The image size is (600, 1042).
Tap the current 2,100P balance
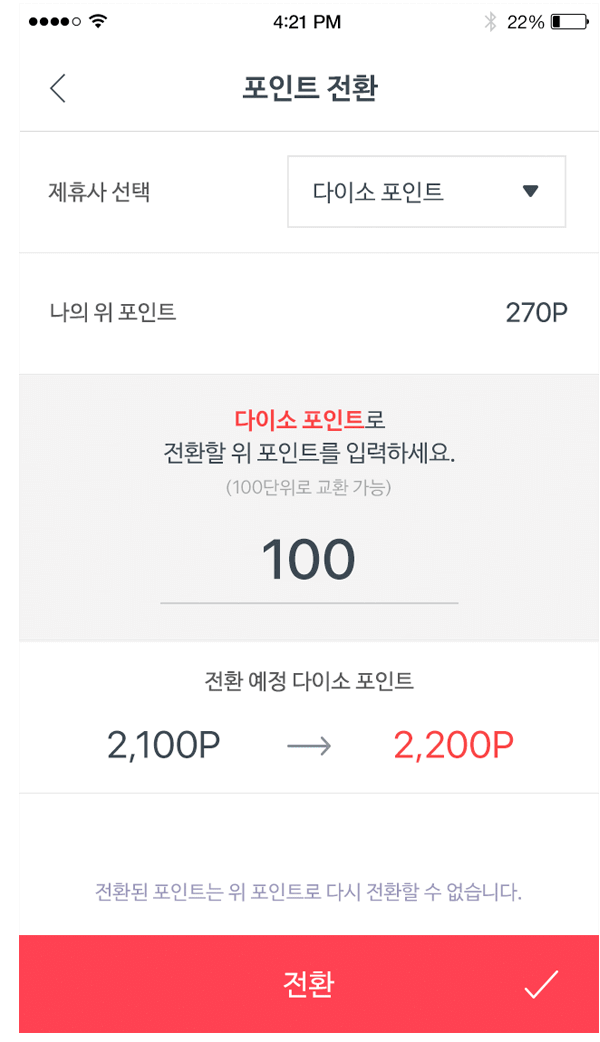pyautogui.click(x=163, y=745)
